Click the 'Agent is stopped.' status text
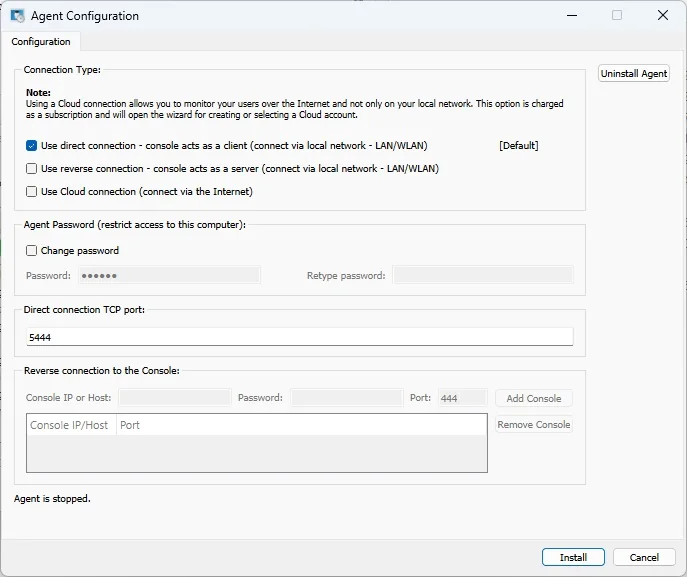Screen dimensions: 687x577 [52, 499]
